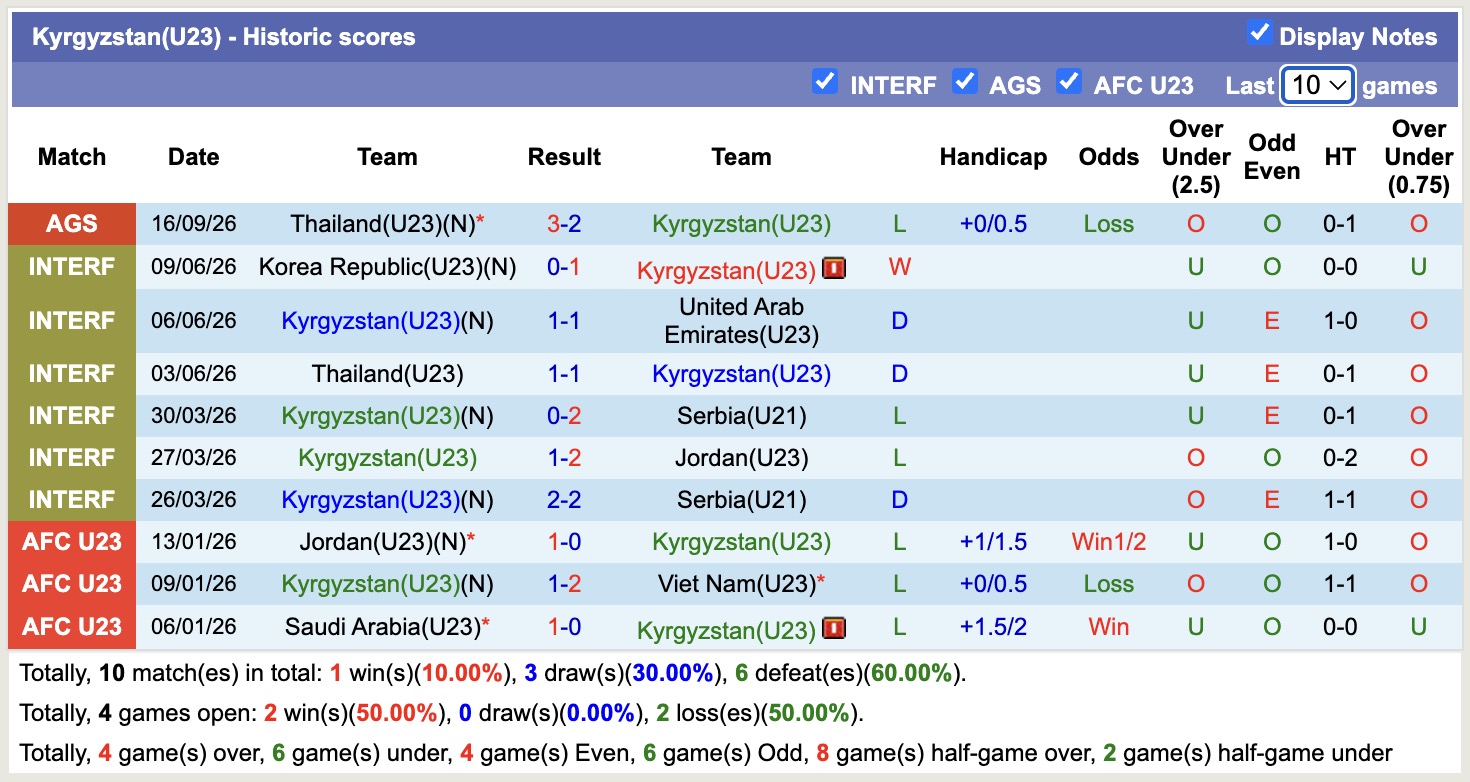The height and width of the screenshot is (782, 1470).
Task: Click the Handicap column header
Action: click(993, 157)
